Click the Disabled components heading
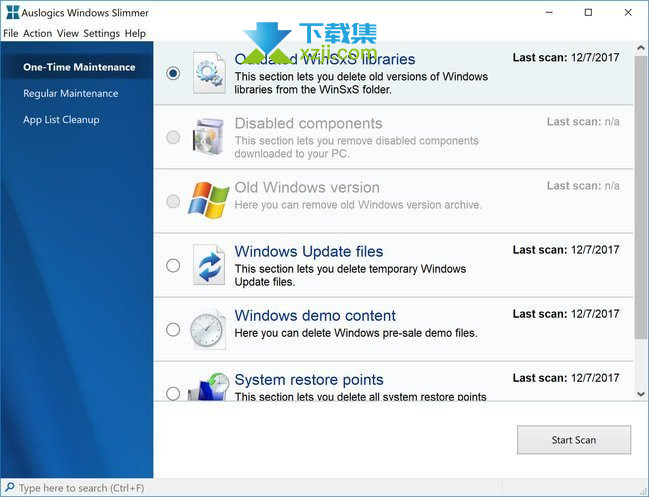The image size is (649, 497). point(308,123)
